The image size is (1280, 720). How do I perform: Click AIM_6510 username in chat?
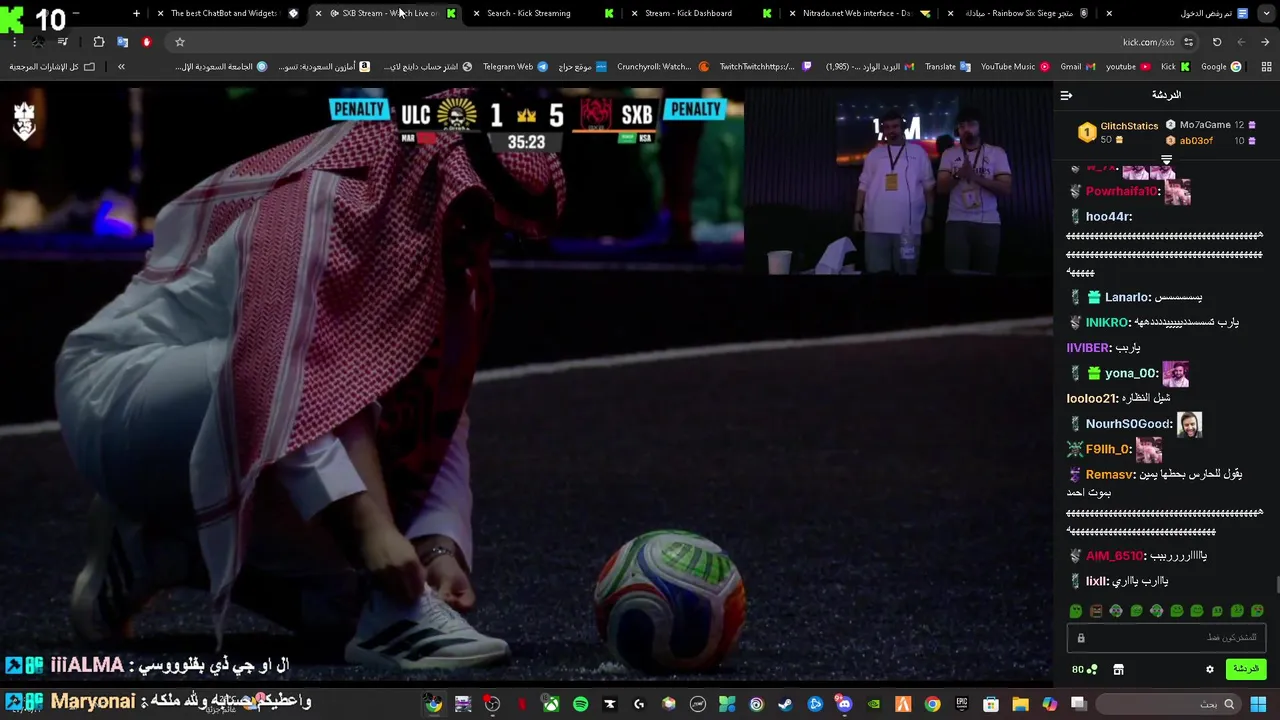click(1115, 556)
